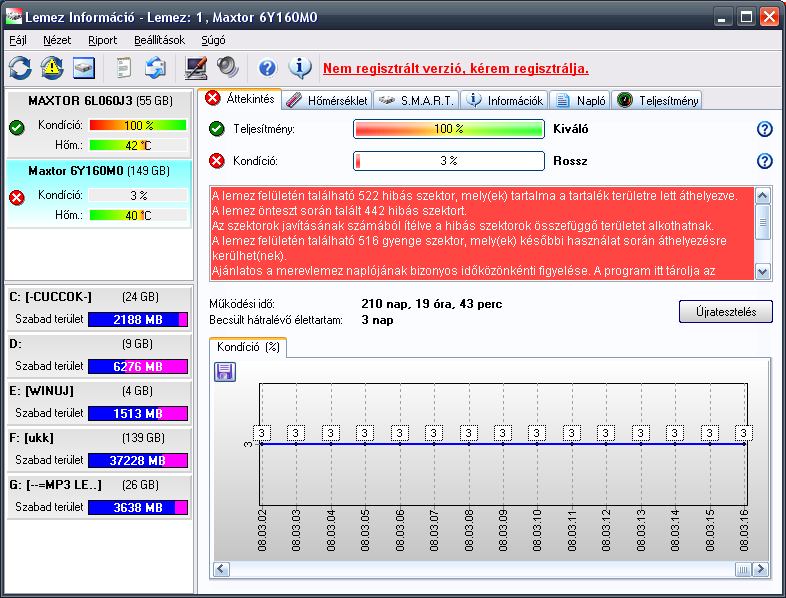Screen dimensions: 786x598
Task: Click the red X icon beside Kondíció in overview
Action: [217, 161]
